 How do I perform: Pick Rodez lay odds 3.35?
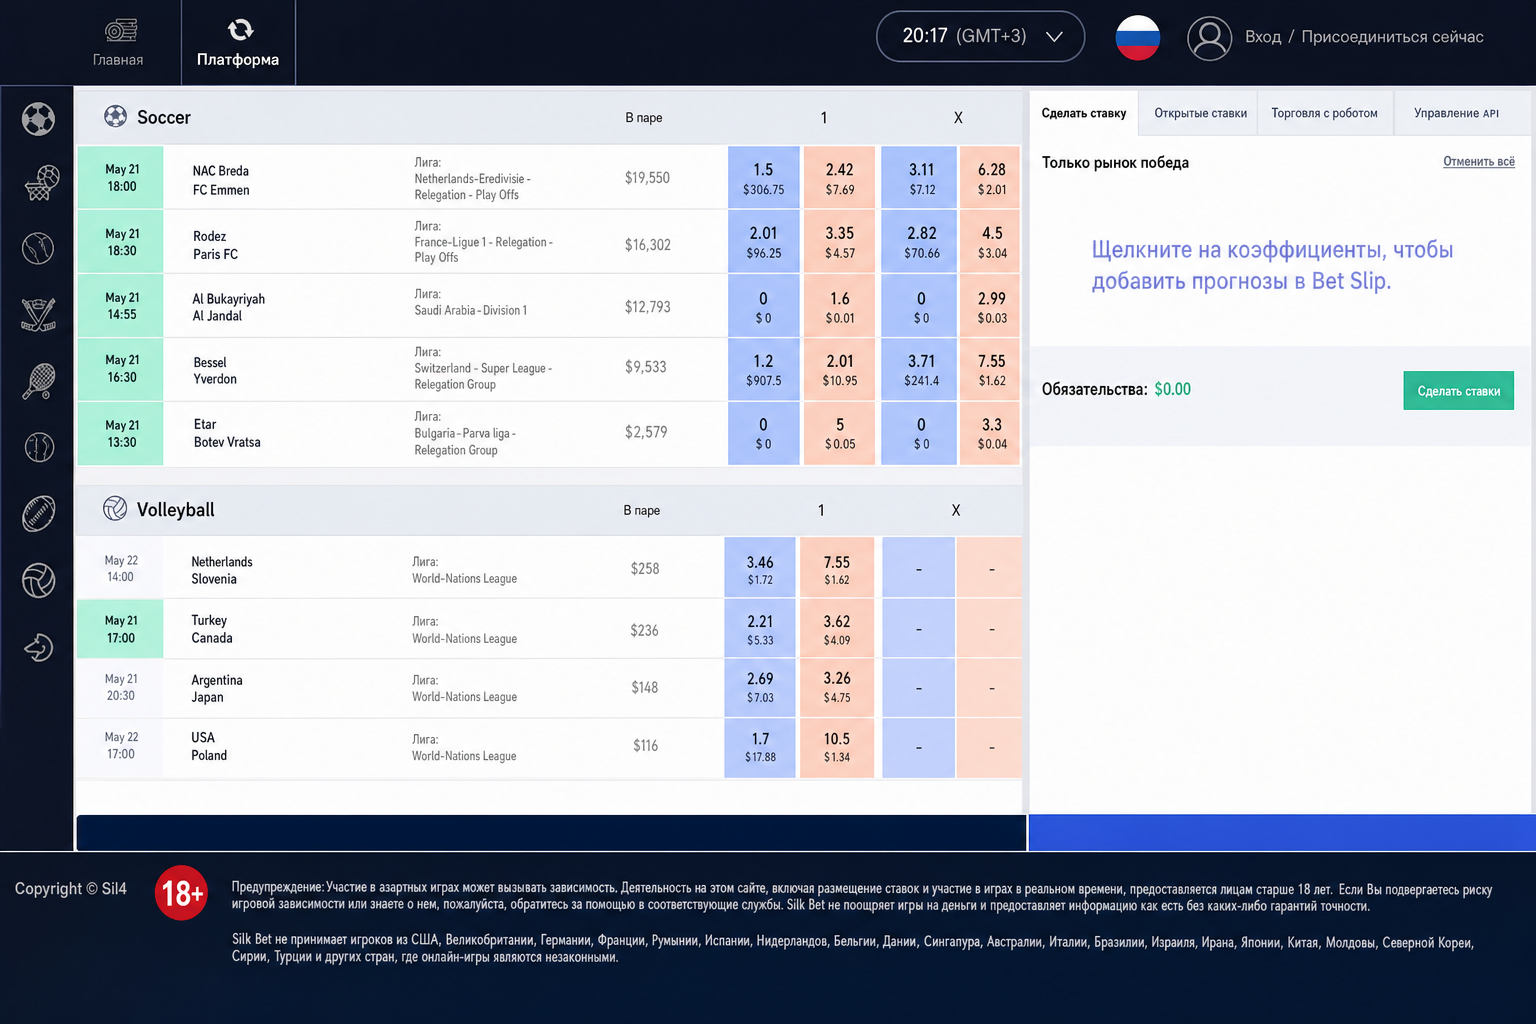pos(839,242)
